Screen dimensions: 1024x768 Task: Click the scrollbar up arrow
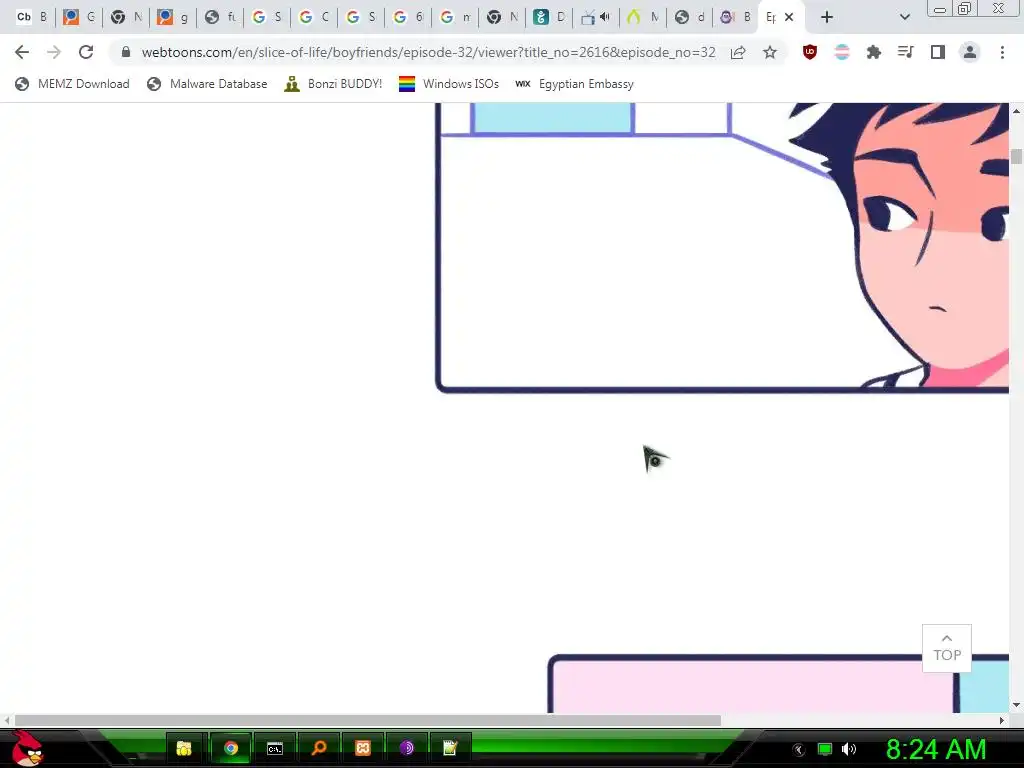(1016, 111)
